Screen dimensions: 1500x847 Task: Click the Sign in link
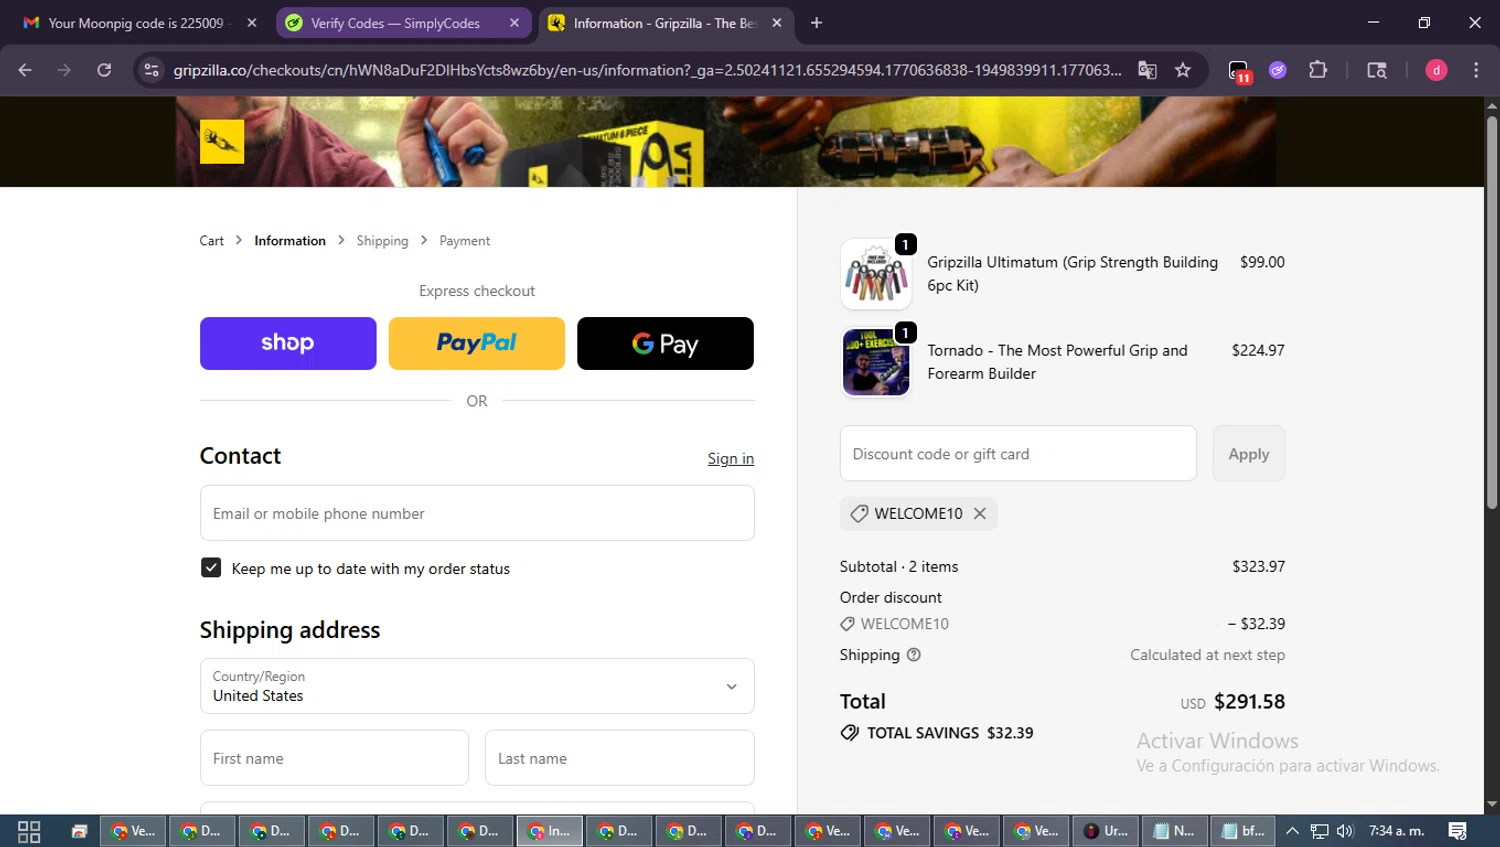click(731, 458)
